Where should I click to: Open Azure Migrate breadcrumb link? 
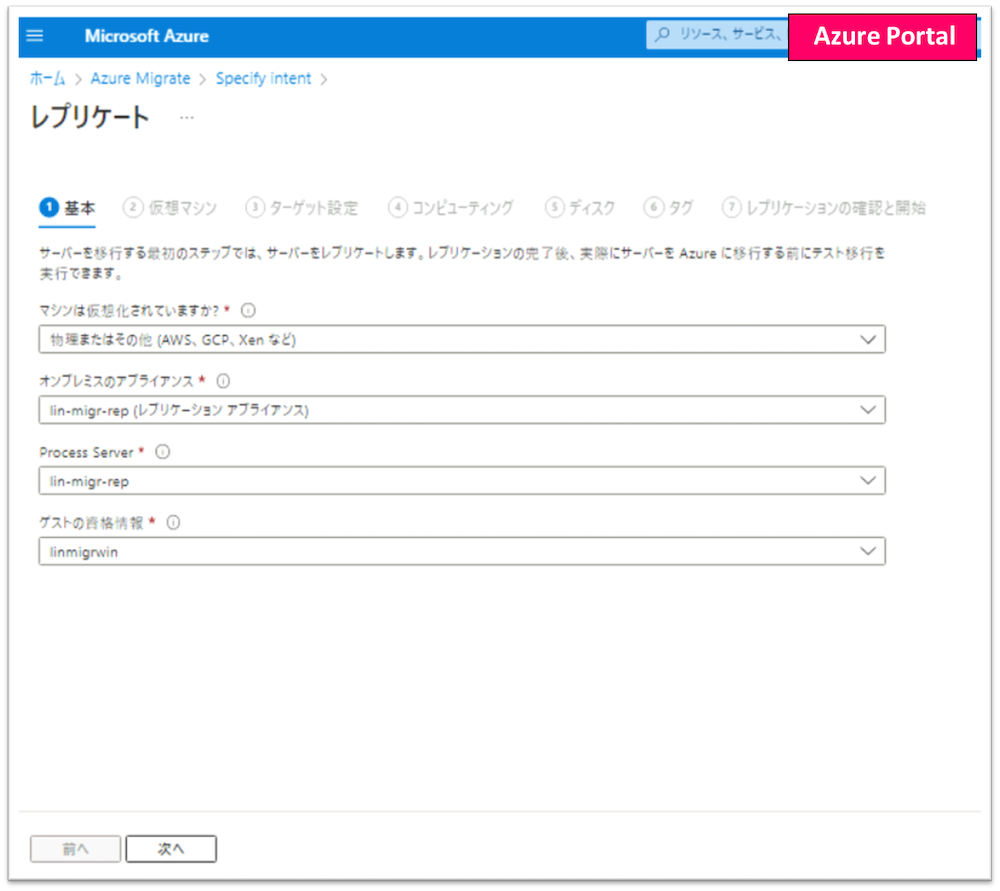point(140,78)
